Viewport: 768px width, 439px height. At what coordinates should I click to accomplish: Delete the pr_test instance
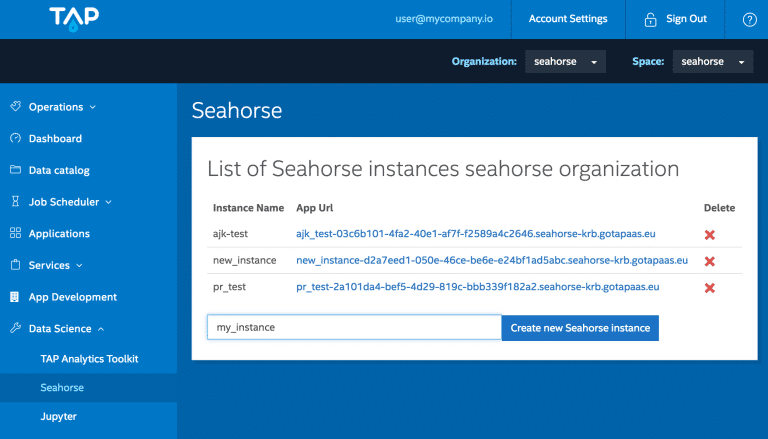[709, 288]
